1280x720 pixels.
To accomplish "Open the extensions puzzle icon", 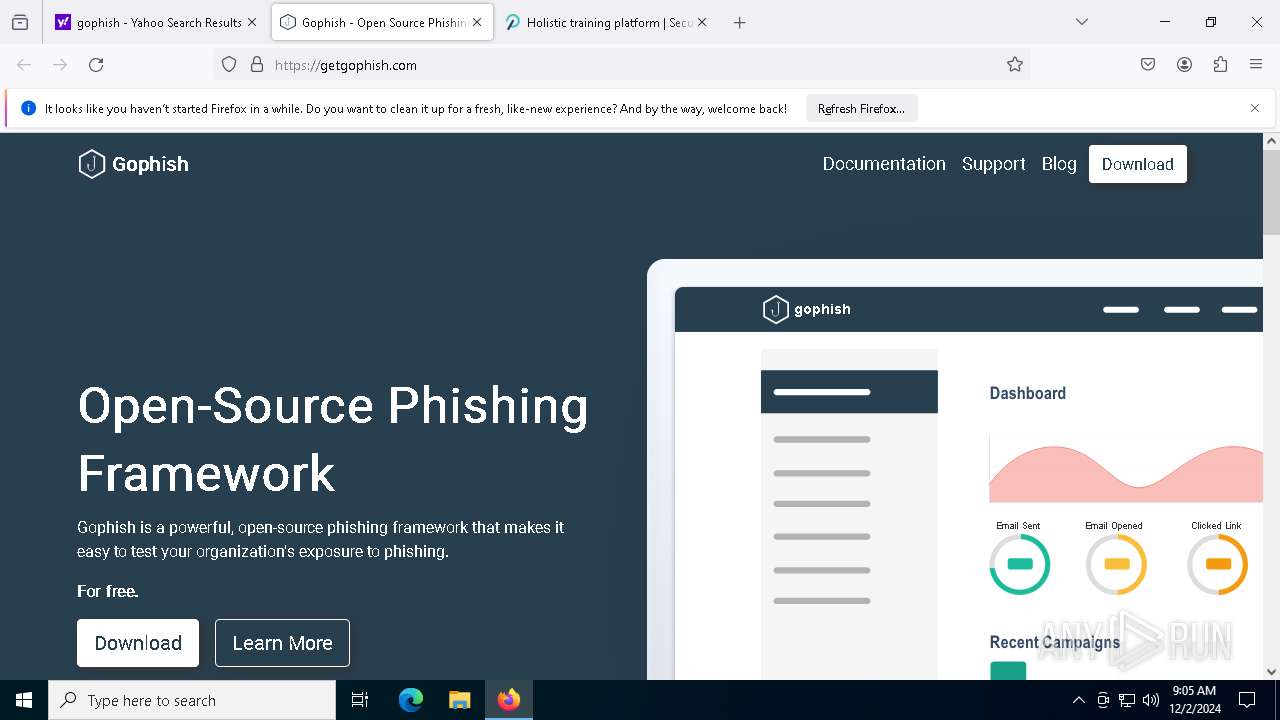I will (x=1220, y=65).
